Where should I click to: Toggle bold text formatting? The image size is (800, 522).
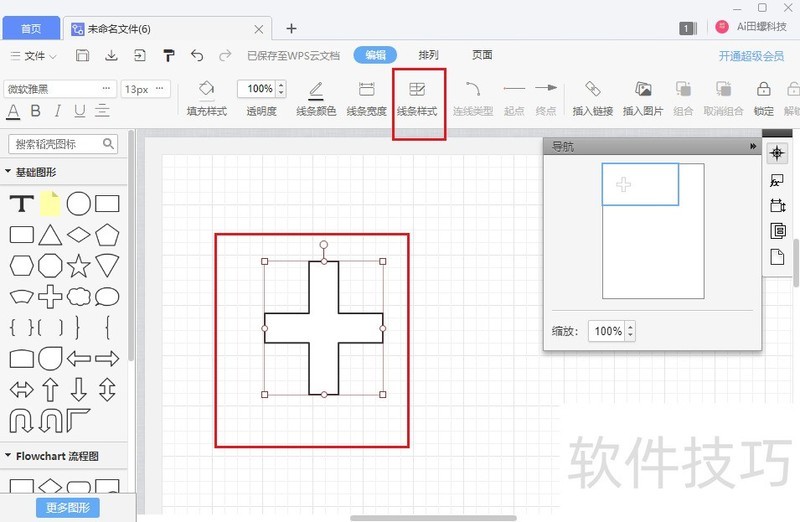point(36,111)
